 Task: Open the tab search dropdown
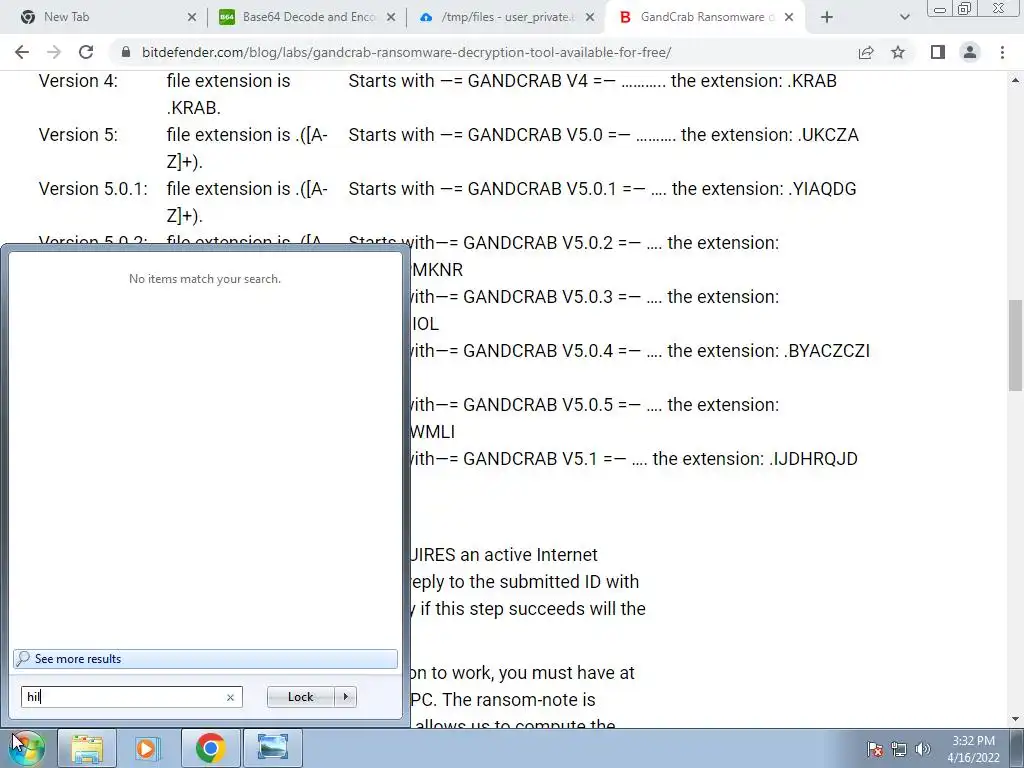point(904,18)
